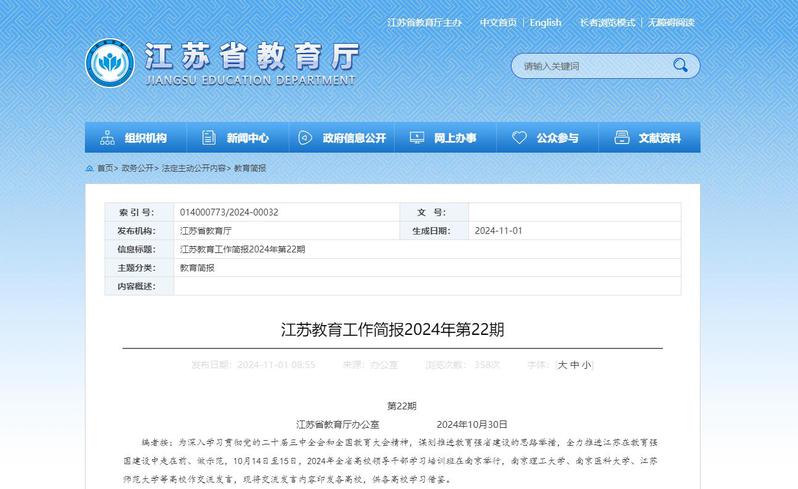Set font size to medium (中)
Screen dimensions: 798x489
pos(575,365)
